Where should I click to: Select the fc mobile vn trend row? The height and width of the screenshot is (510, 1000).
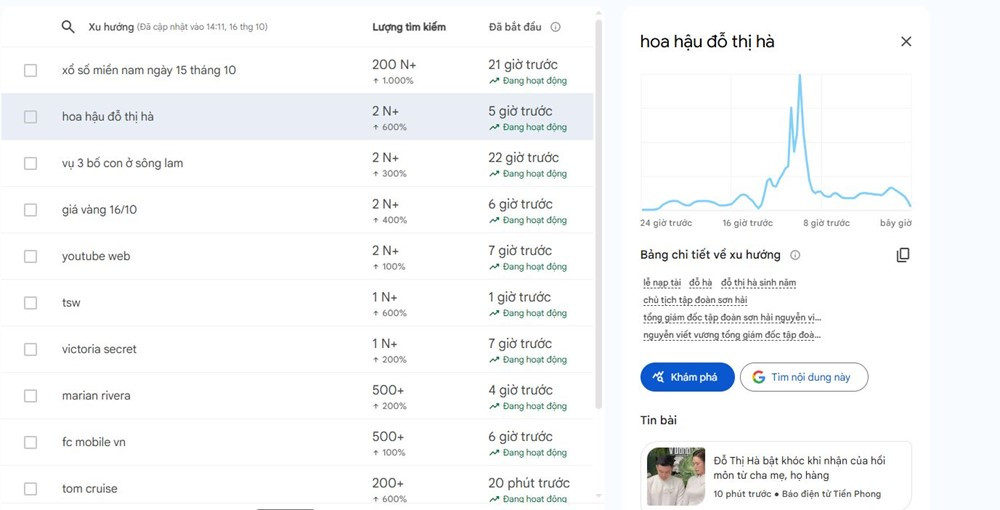tap(297, 442)
